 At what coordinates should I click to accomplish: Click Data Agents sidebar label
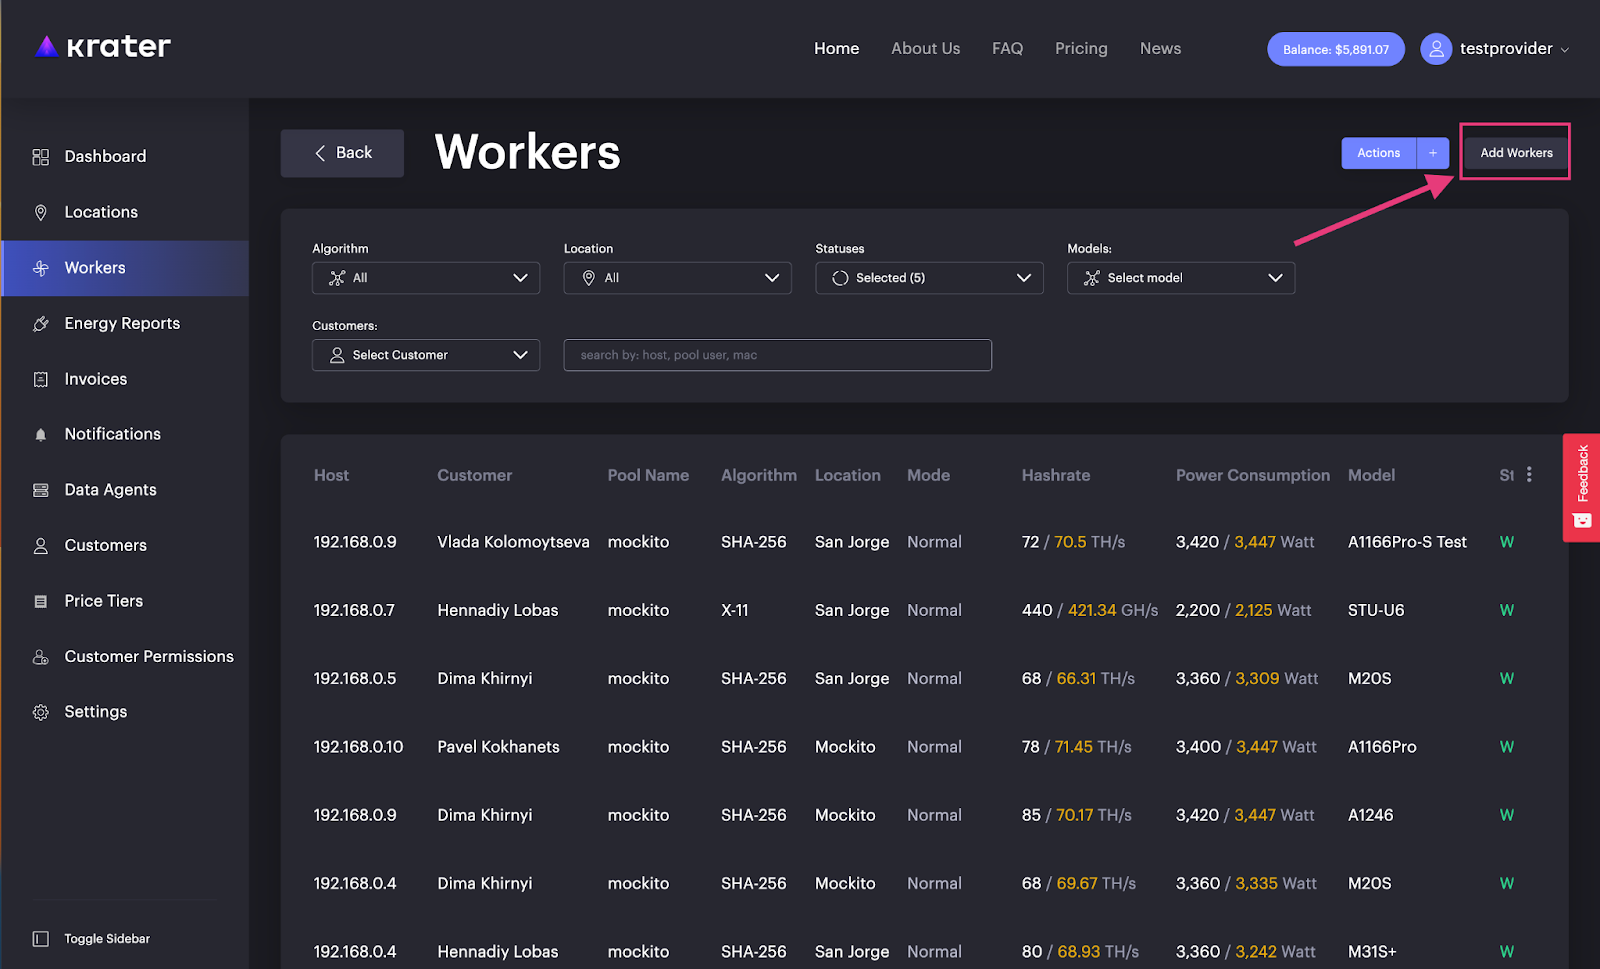coord(110,490)
